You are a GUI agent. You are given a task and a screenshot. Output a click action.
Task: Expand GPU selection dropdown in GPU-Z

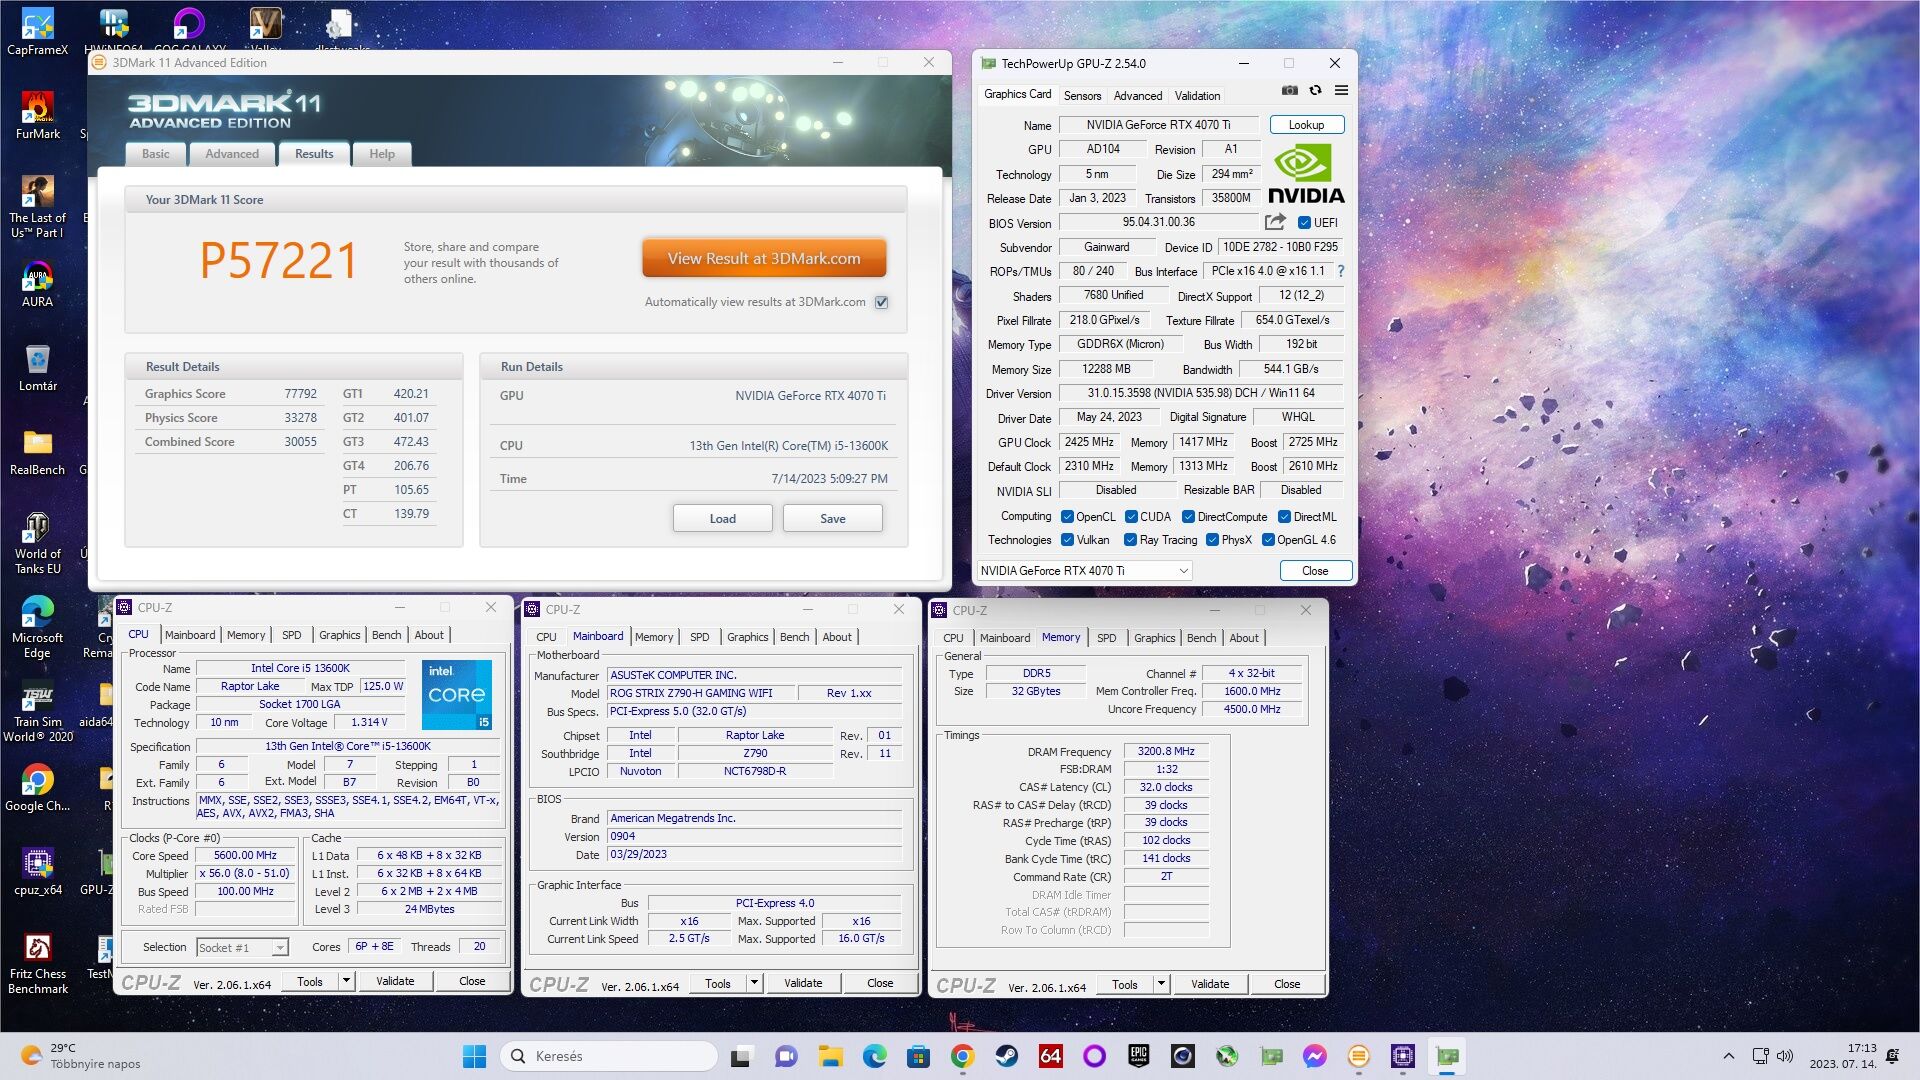pyautogui.click(x=1183, y=571)
